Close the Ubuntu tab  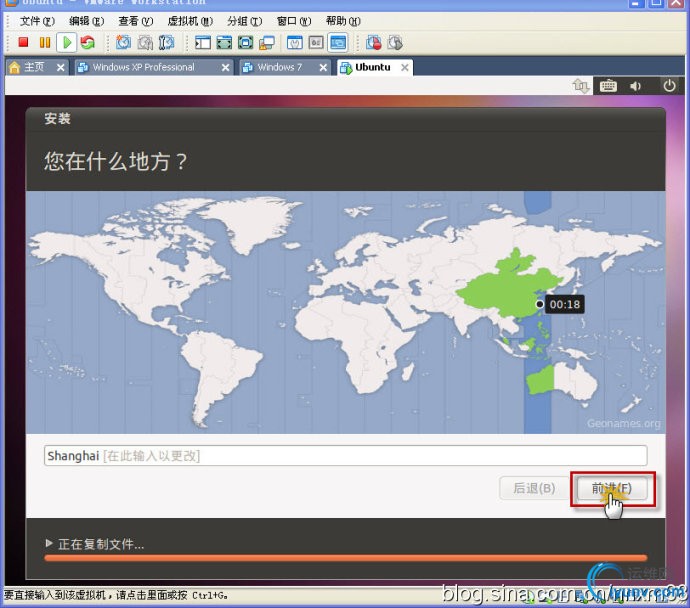(405, 68)
